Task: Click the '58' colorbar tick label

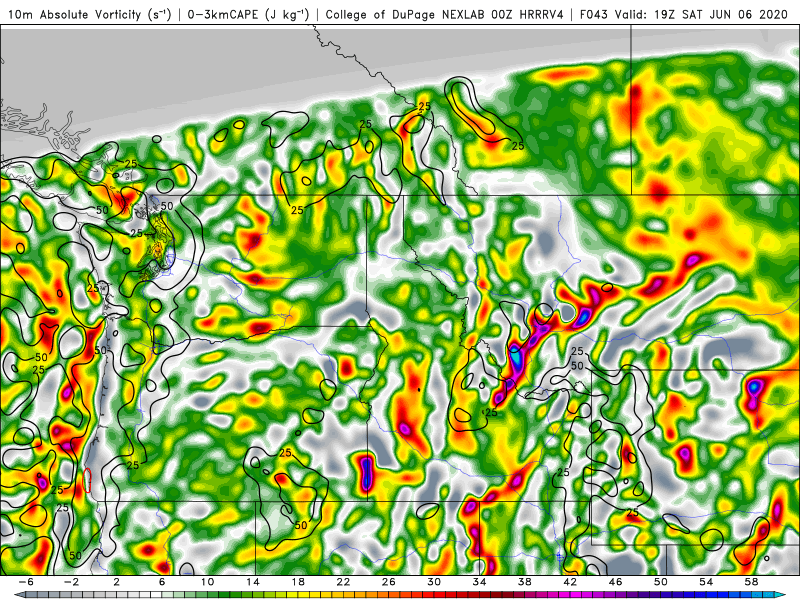Action: tap(752, 582)
